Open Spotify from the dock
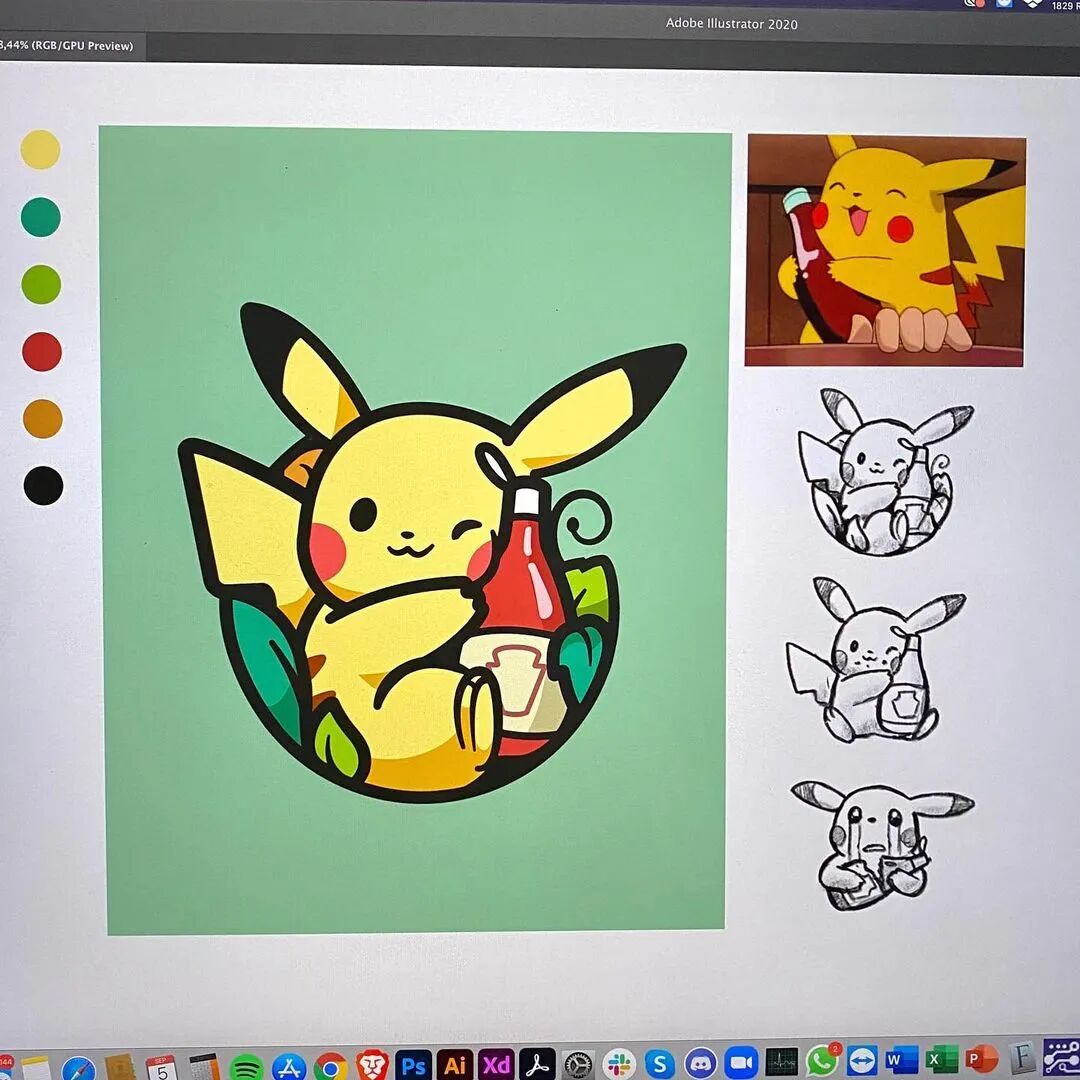This screenshot has width=1080, height=1080. point(246,1068)
